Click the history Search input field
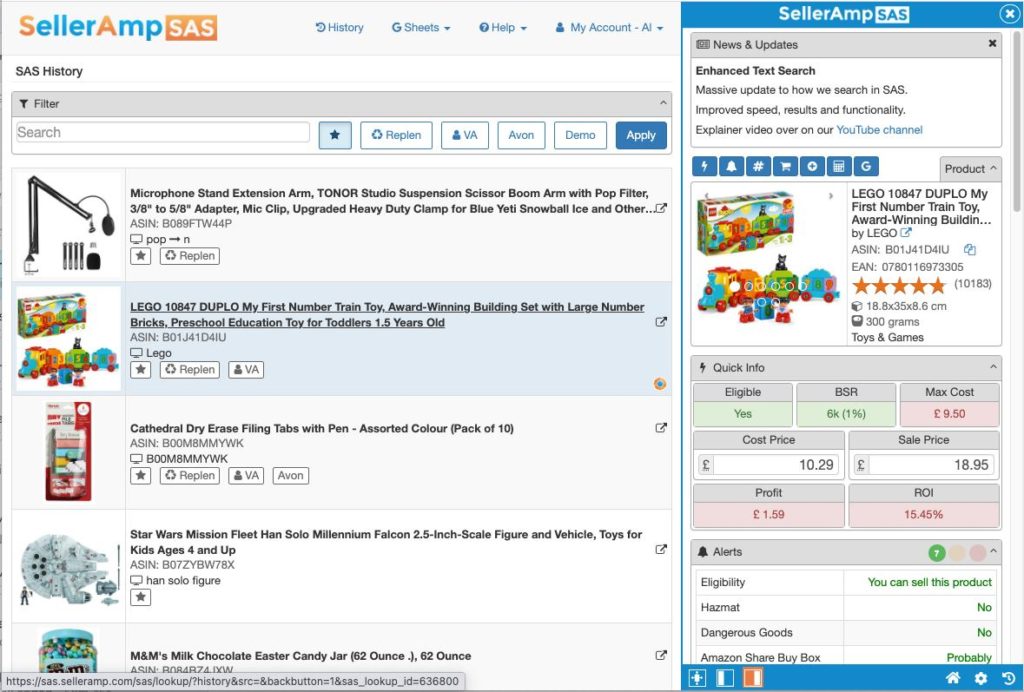 pyautogui.click(x=163, y=132)
